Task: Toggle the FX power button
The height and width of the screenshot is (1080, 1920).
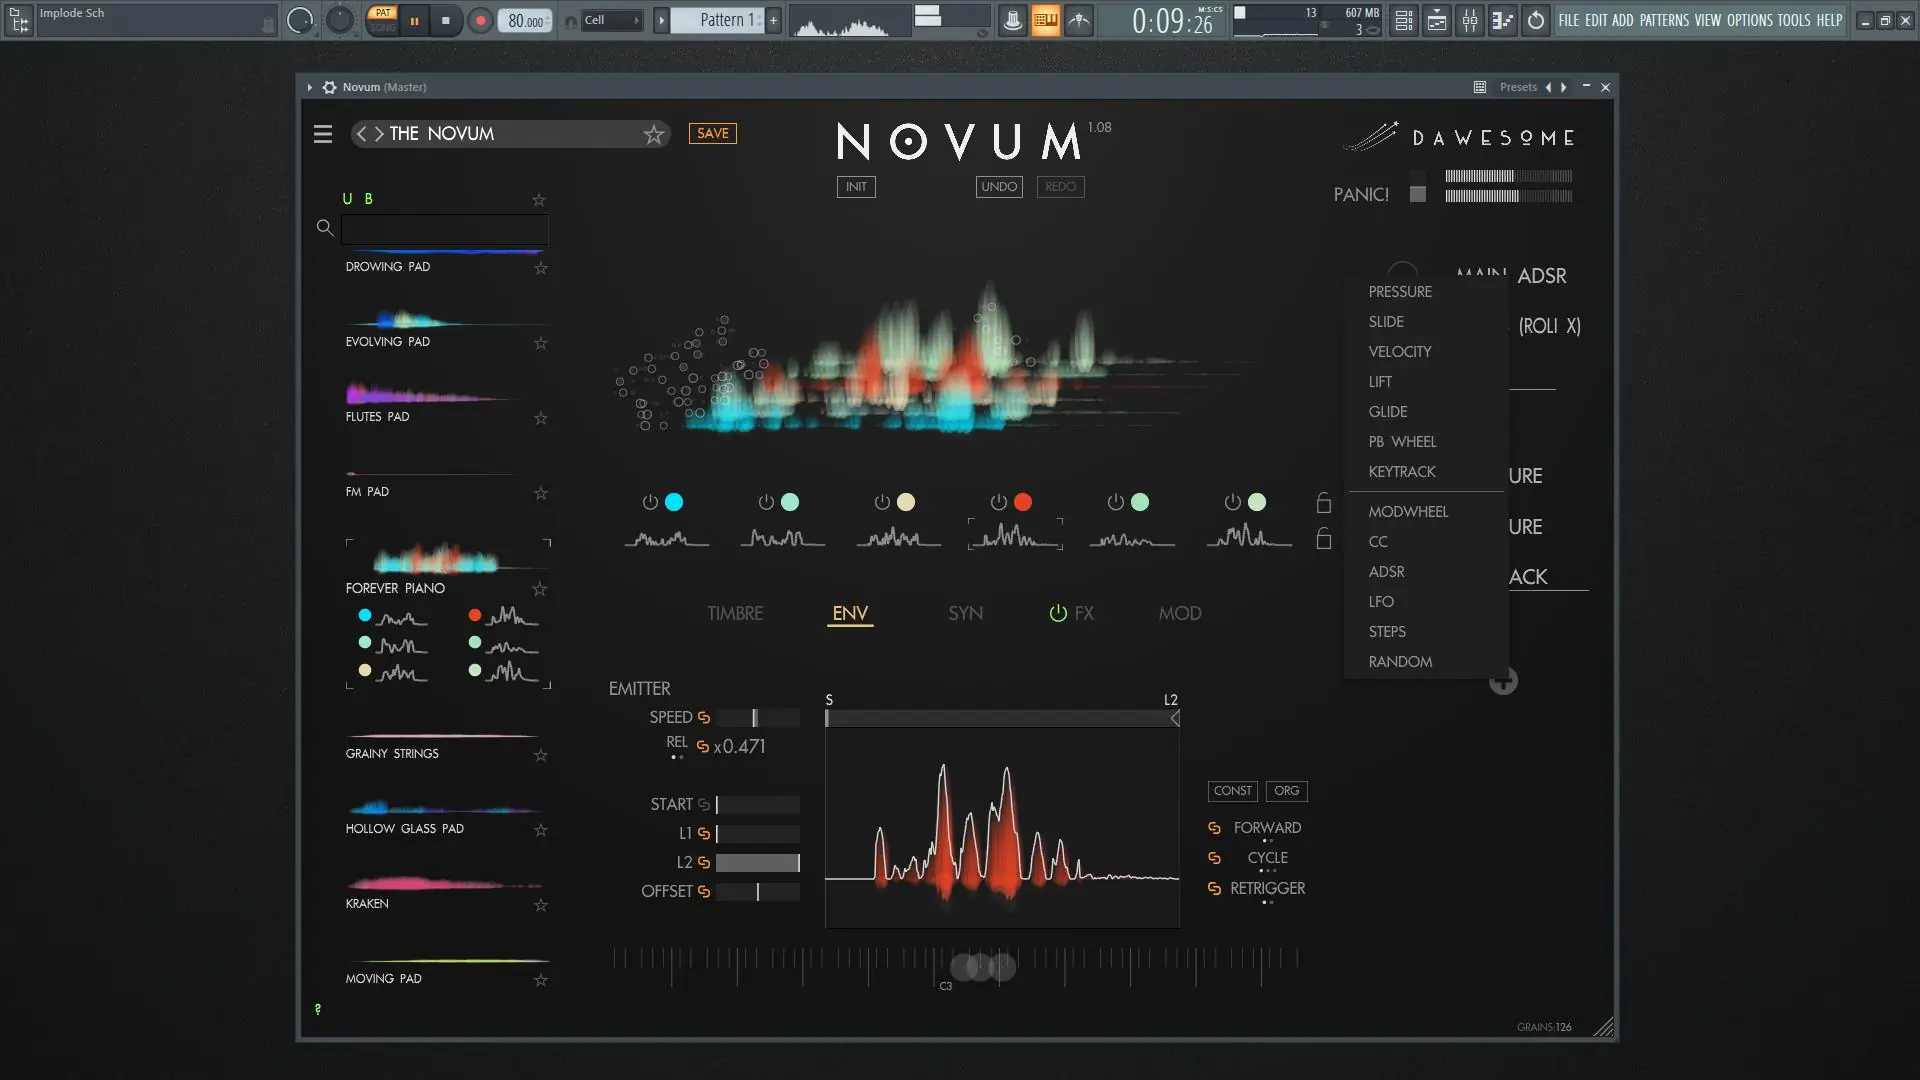Action: pyautogui.click(x=1058, y=613)
